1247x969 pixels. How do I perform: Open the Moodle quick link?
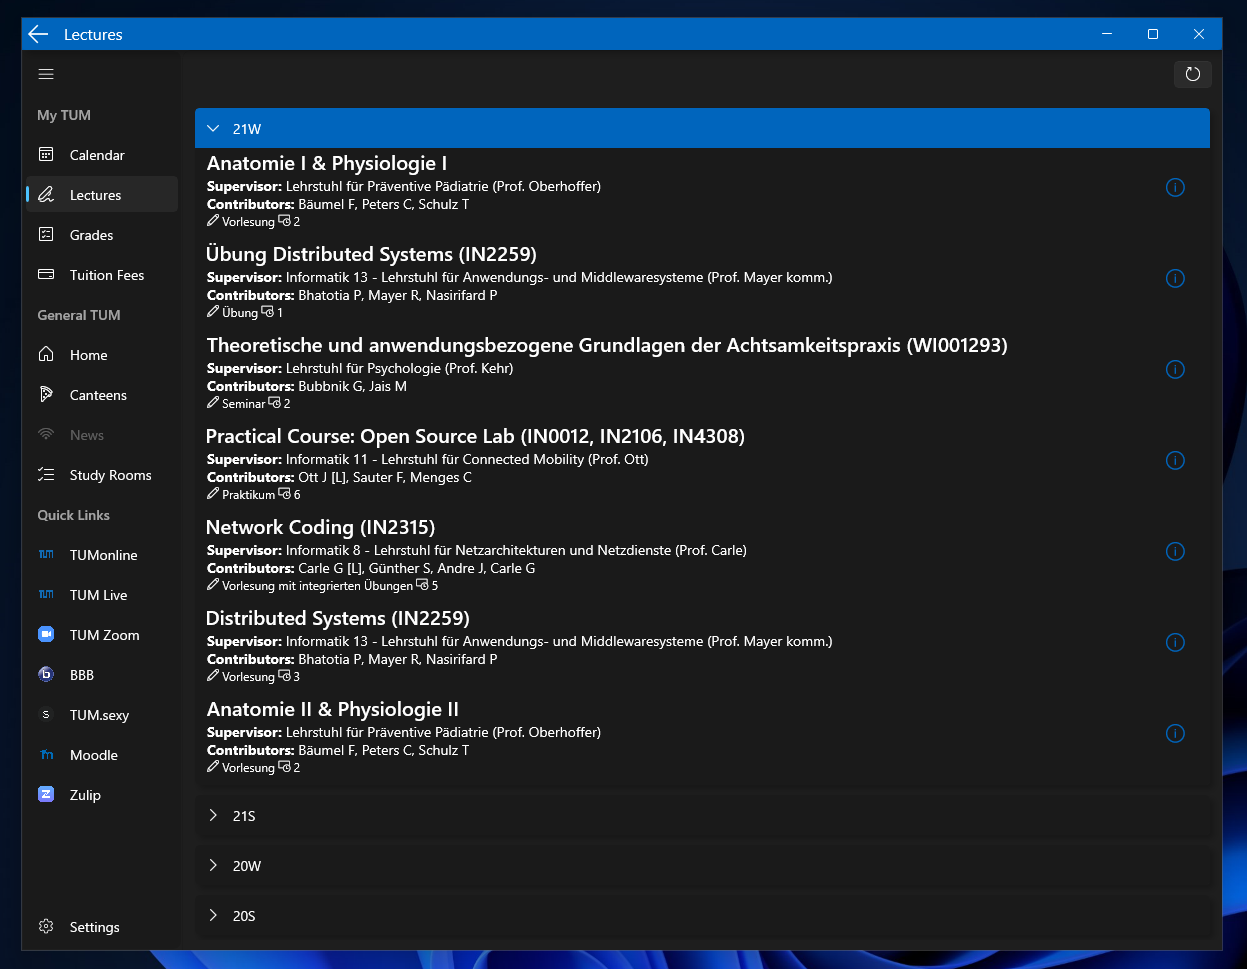(102, 754)
